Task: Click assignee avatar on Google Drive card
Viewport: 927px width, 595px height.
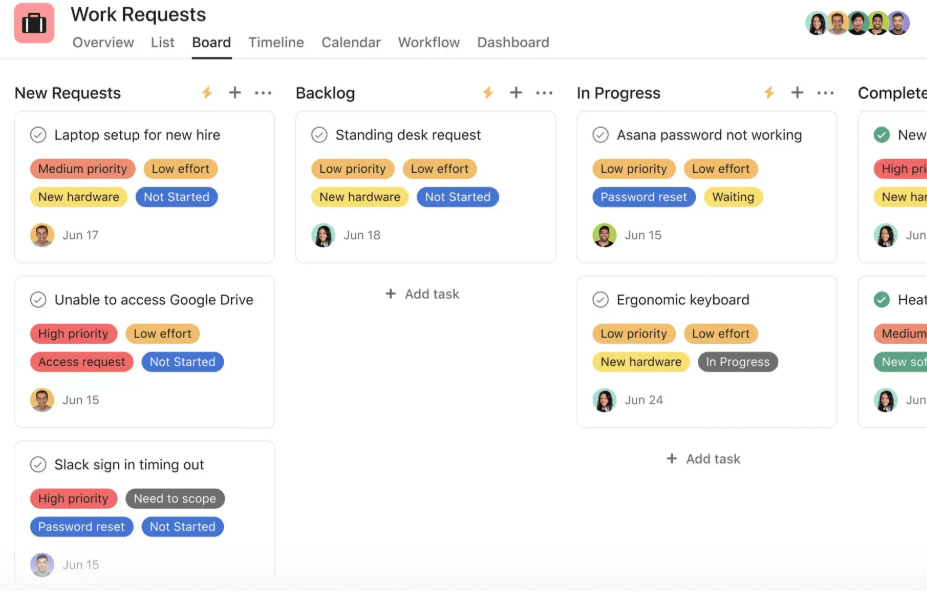Action: (42, 400)
